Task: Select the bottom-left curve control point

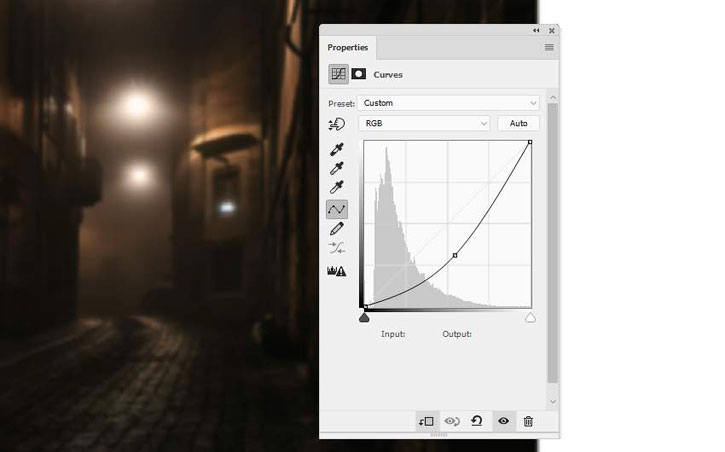Action: coord(366,306)
